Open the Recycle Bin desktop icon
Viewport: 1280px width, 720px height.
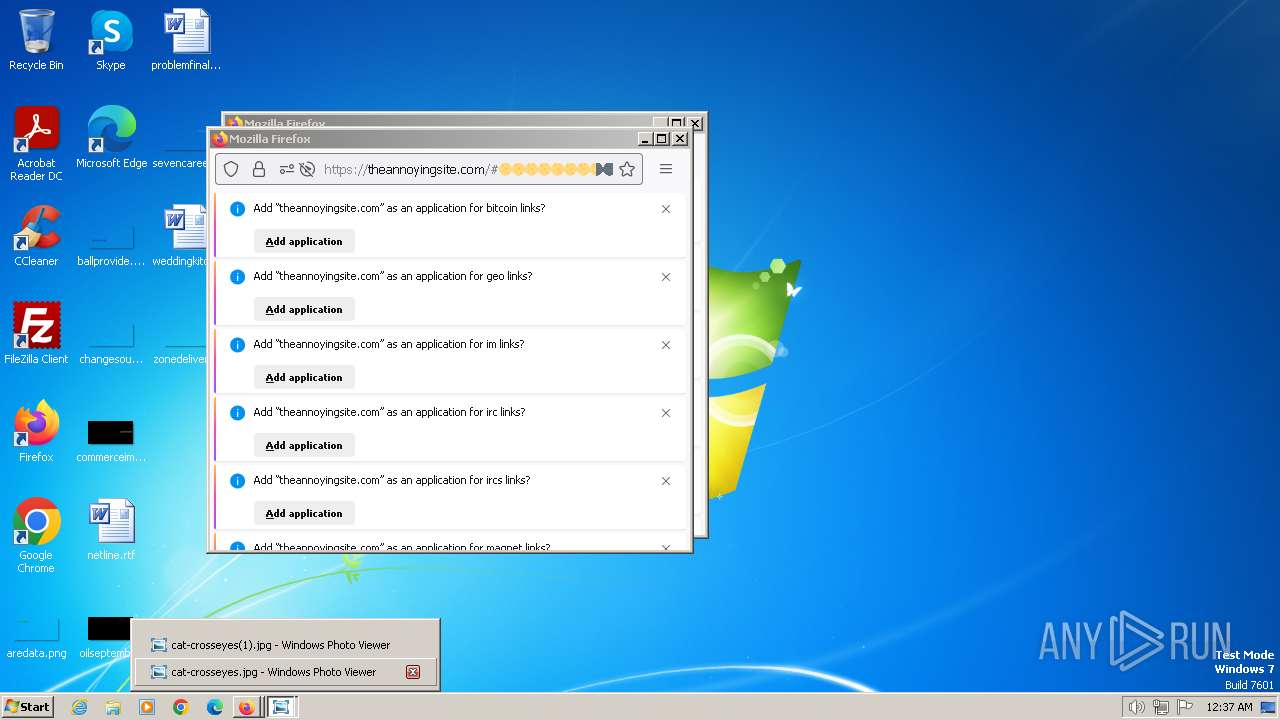[36, 40]
